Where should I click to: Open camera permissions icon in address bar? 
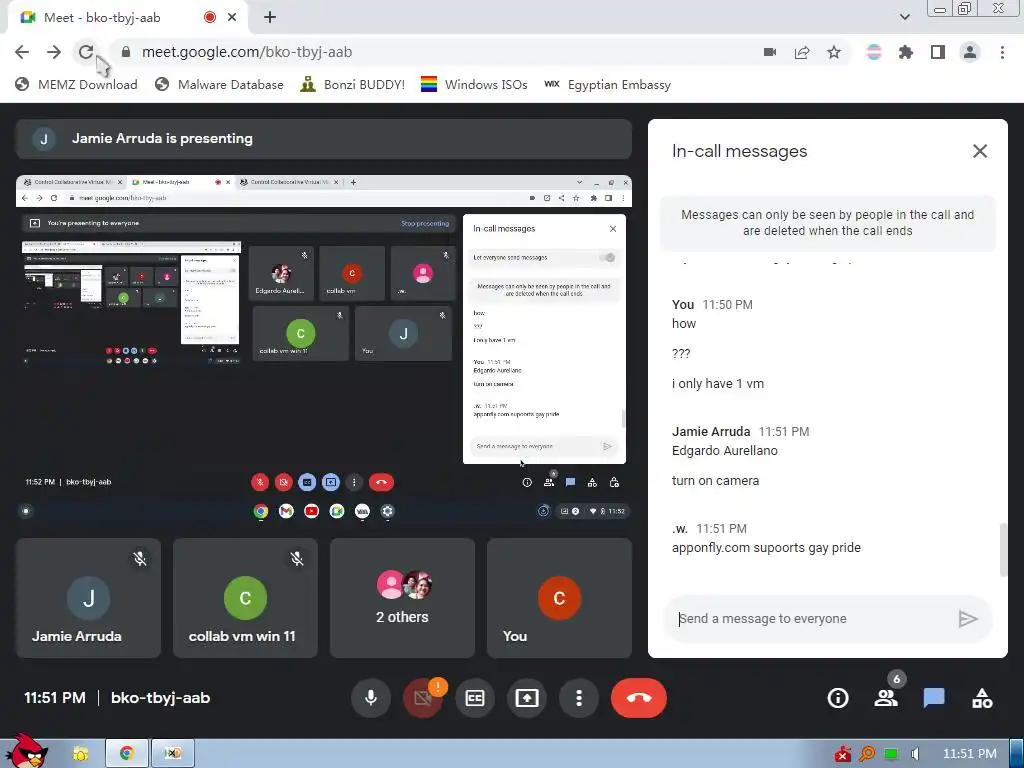pos(770,52)
